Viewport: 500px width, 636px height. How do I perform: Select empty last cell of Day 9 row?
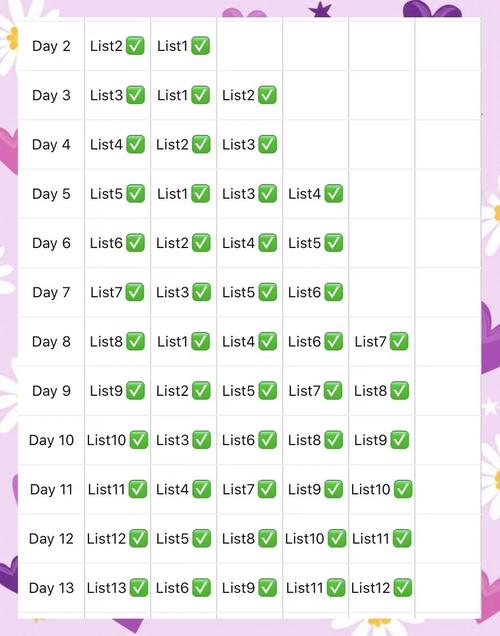click(448, 391)
